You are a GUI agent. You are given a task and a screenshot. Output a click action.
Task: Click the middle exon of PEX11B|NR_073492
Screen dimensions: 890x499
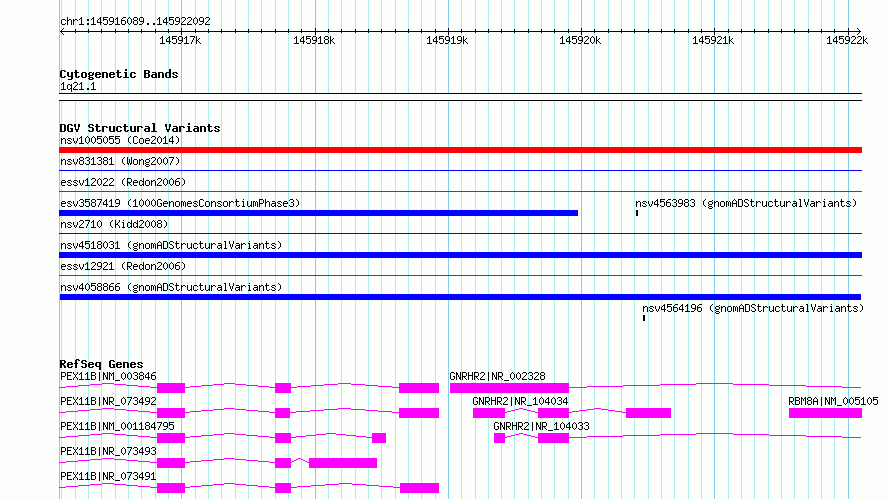coord(283,413)
